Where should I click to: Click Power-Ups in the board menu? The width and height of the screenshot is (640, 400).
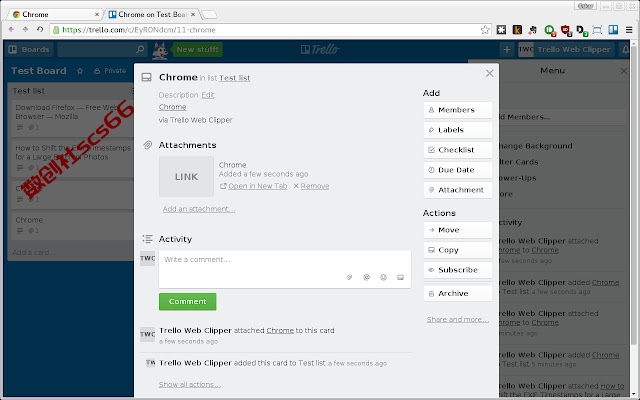point(517,178)
